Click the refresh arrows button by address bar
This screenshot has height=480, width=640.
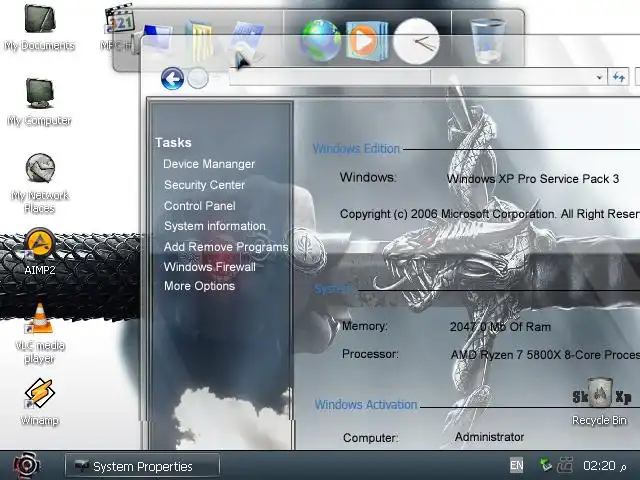(618, 77)
